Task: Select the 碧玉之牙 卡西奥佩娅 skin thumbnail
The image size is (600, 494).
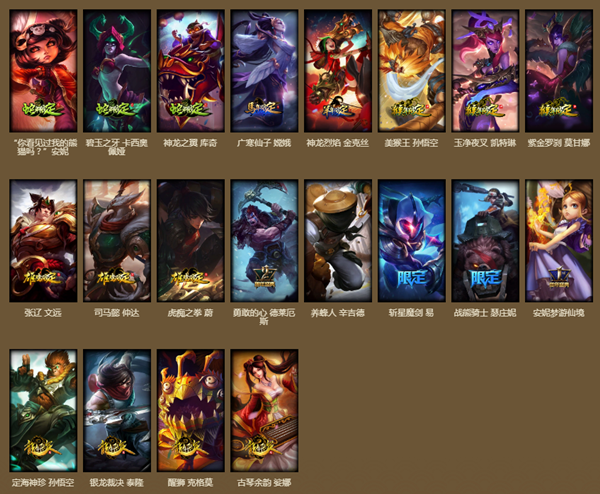Action: pos(117,71)
